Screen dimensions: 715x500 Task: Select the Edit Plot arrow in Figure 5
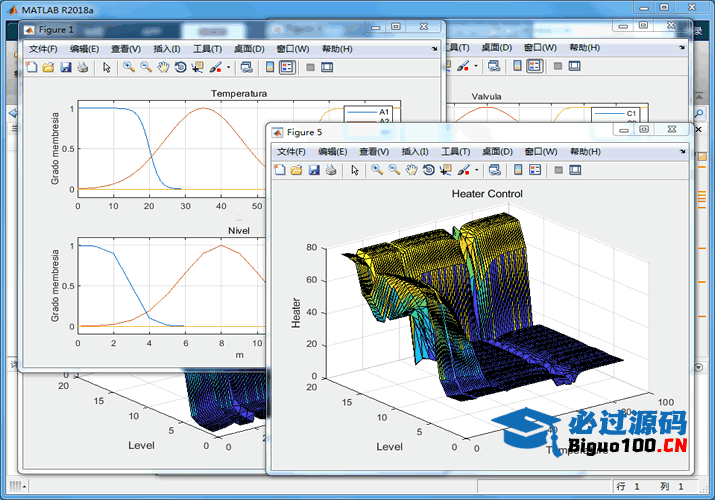[x=355, y=170]
